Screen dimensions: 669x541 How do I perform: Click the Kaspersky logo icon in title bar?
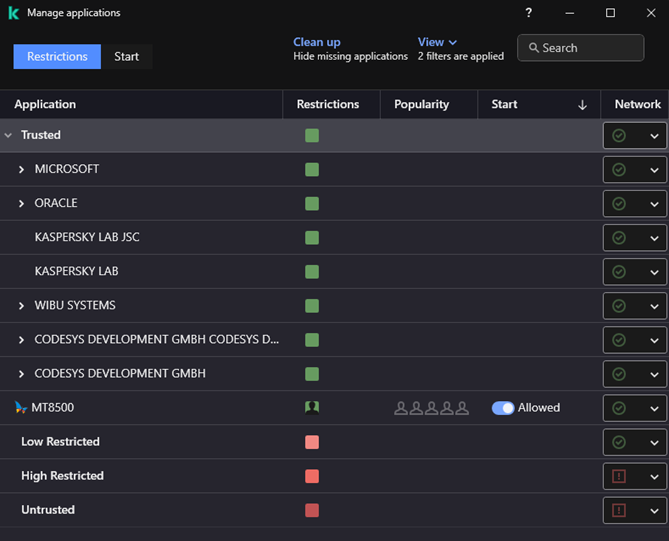click(x=14, y=13)
